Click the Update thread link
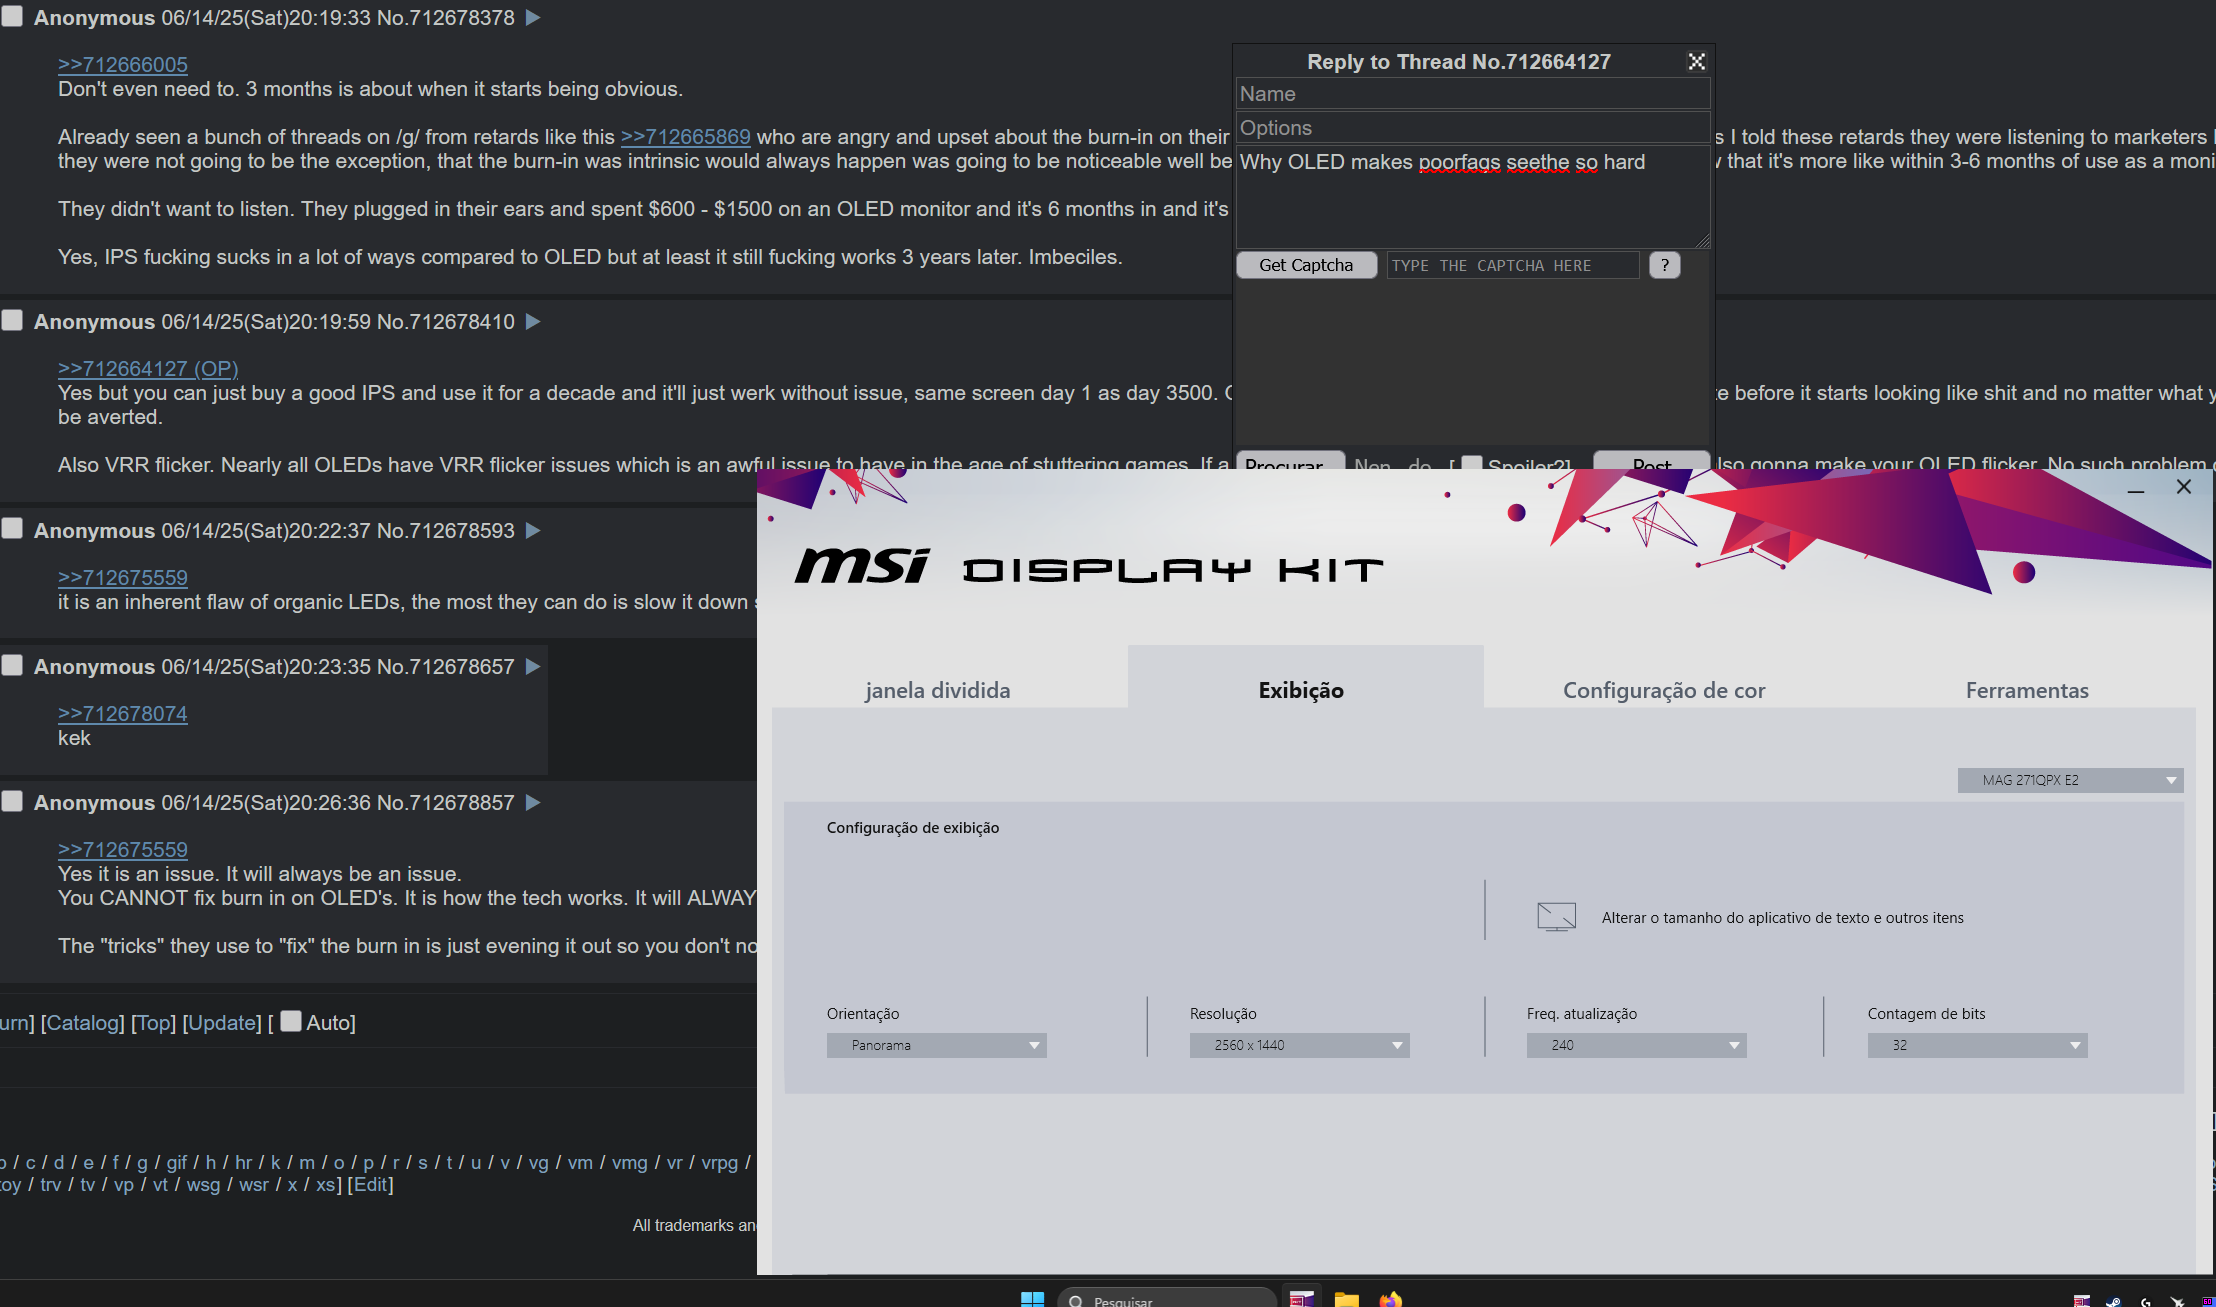 222,1022
